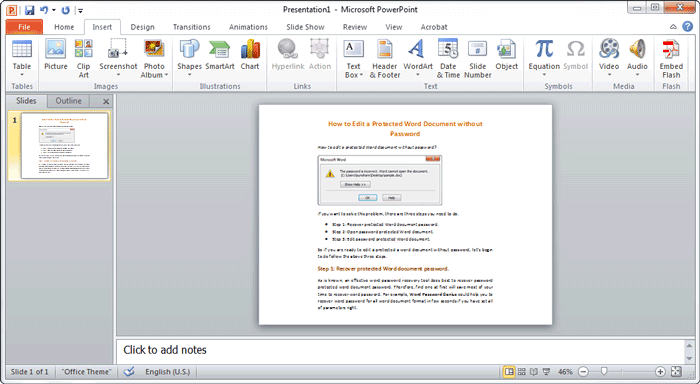Image resolution: width=700 pixels, height=384 pixels.
Task: Save the presentation from Quick Access Toolbar
Action: [x=29, y=10]
